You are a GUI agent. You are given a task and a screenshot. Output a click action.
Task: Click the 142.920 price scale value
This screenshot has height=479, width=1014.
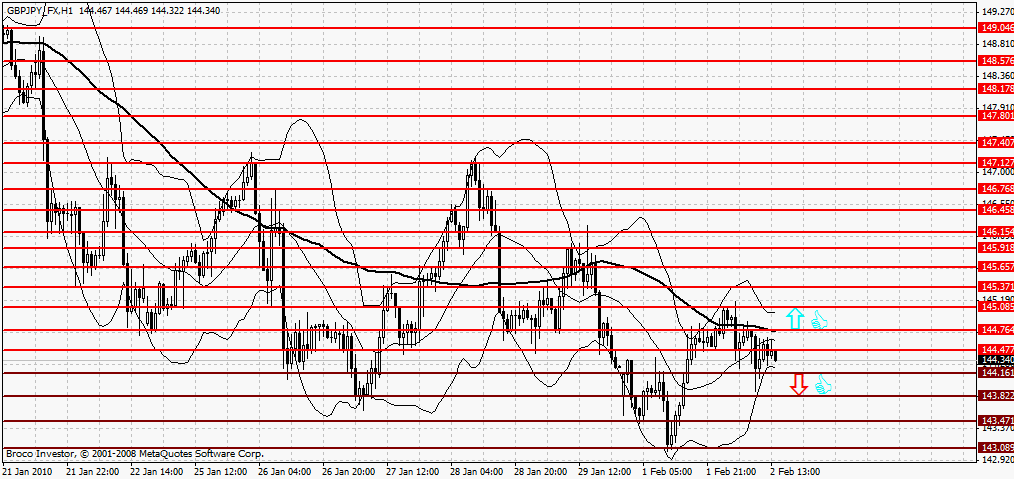coord(997,460)
